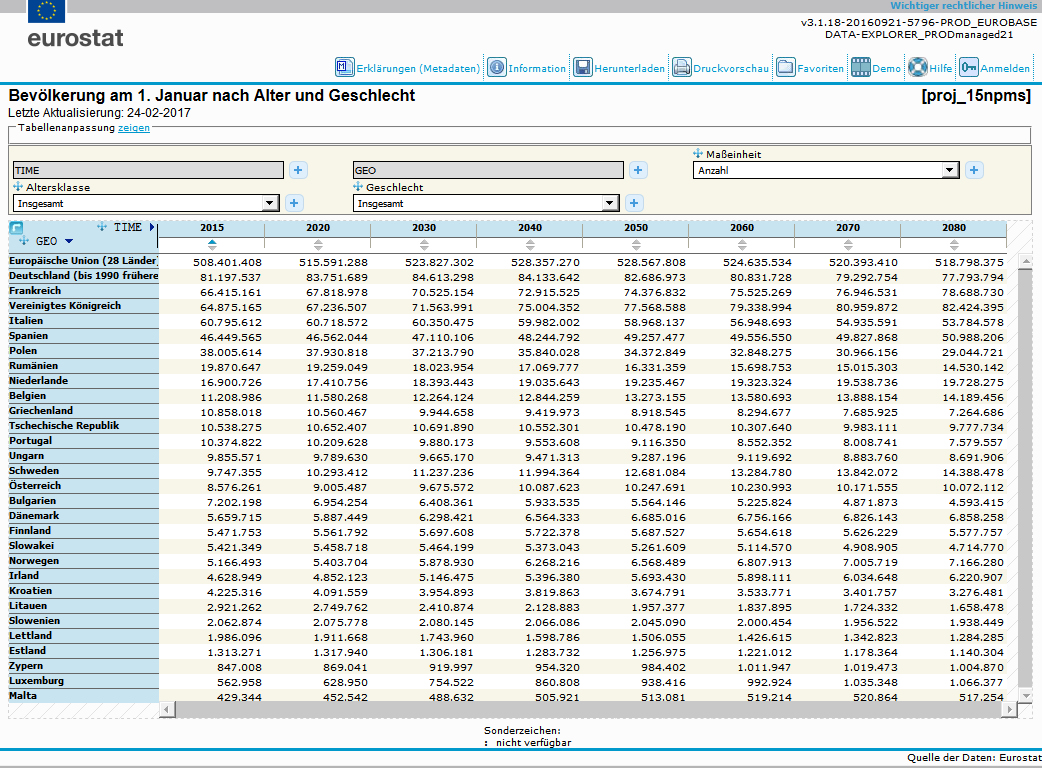Click plus button next to TIME field
The image size is (1042, 768).
coord(298,170)
